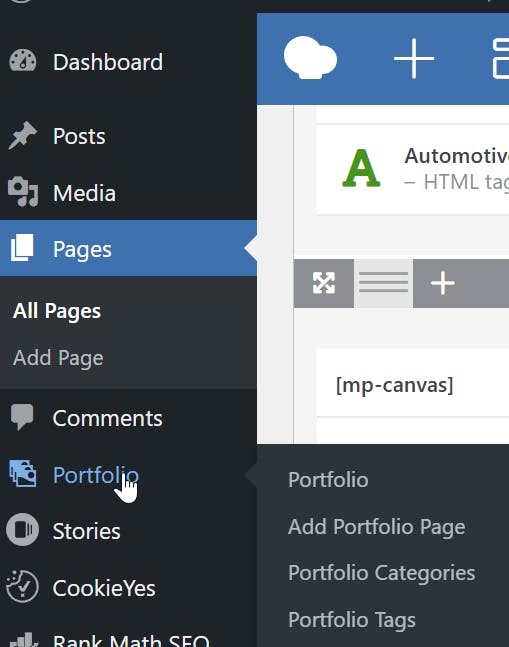Click the Stories circular icon
The image size is (509, 647).
pyautogui.click(x=23, y=530)
